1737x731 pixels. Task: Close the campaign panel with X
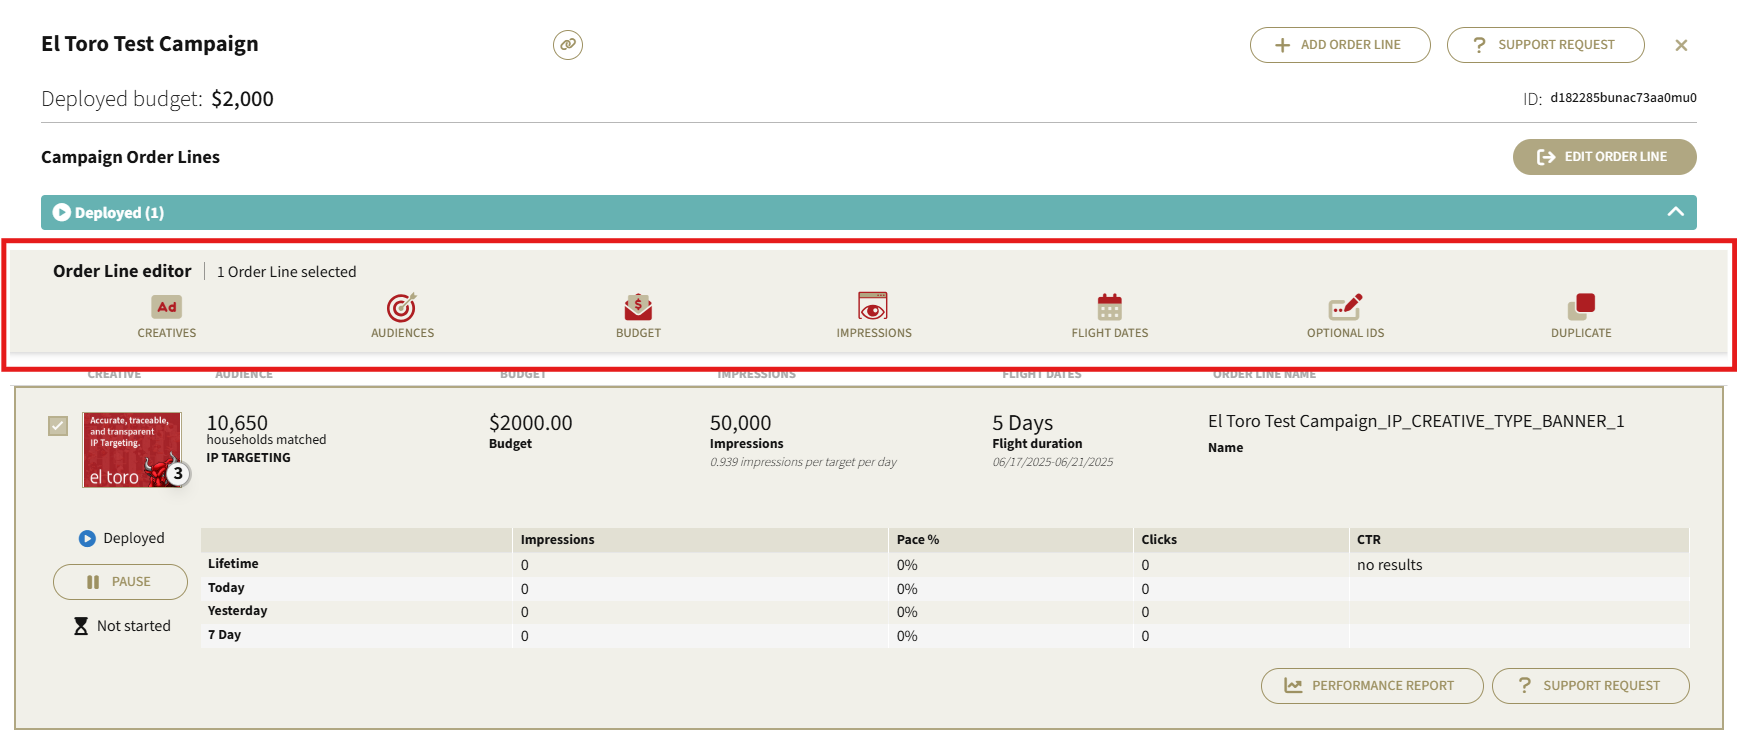pos(1681,45)
